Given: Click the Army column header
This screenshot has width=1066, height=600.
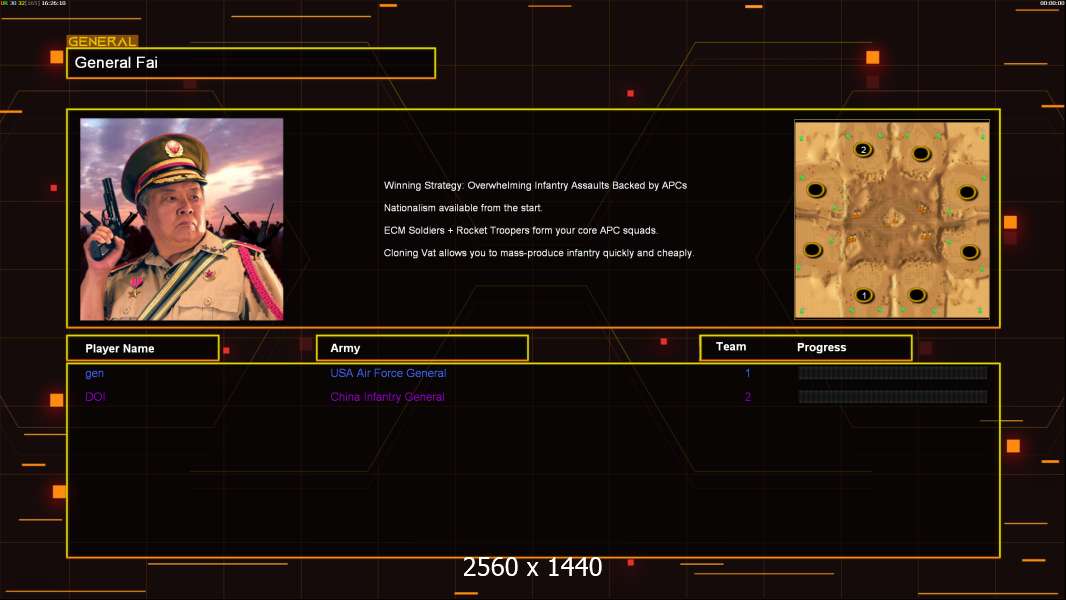Looking at the screenshot, I should (x=422, y=348).
